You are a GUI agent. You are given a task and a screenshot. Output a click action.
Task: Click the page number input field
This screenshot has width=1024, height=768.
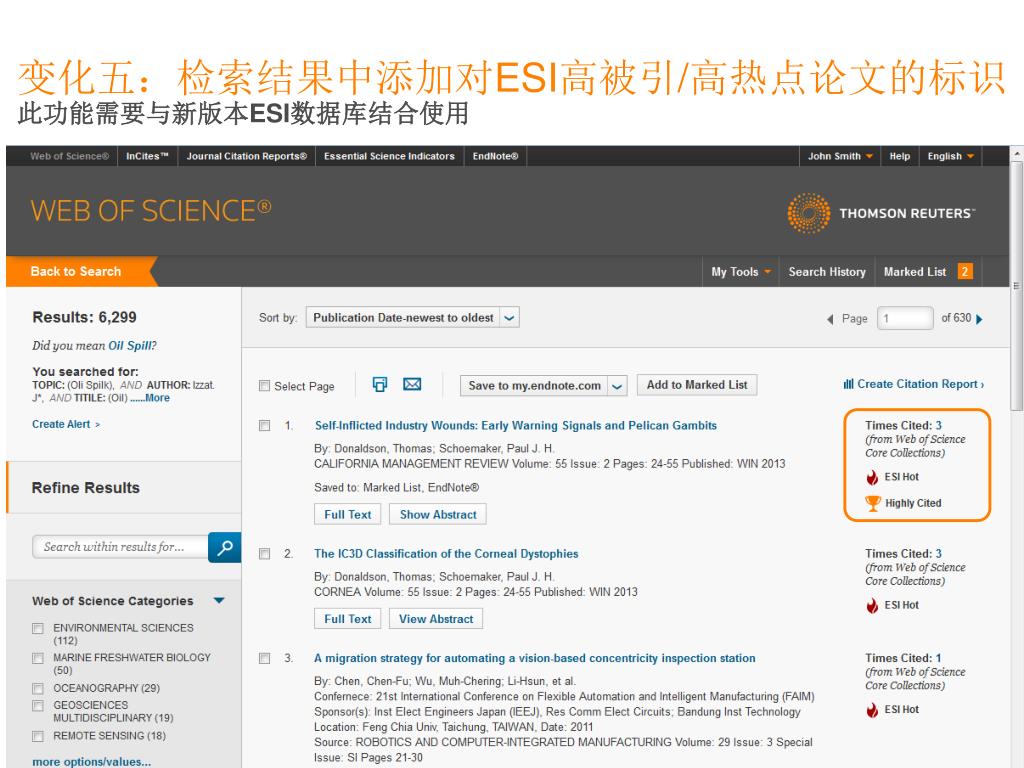(904, 319)
